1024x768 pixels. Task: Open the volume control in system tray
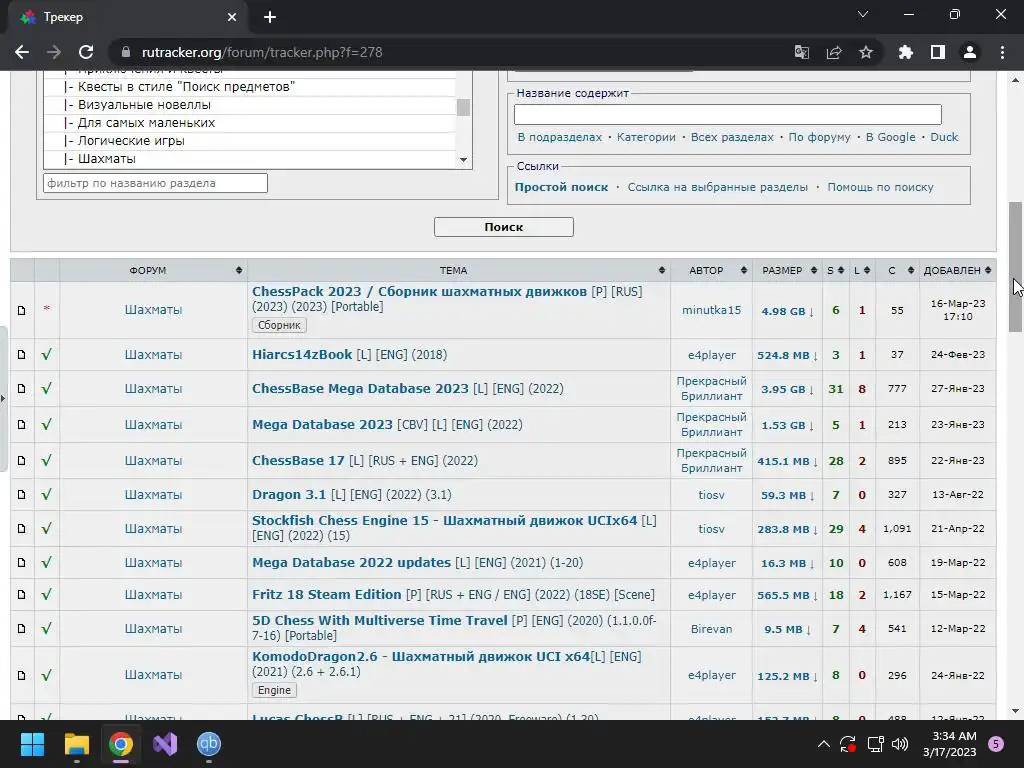(900, 744)
